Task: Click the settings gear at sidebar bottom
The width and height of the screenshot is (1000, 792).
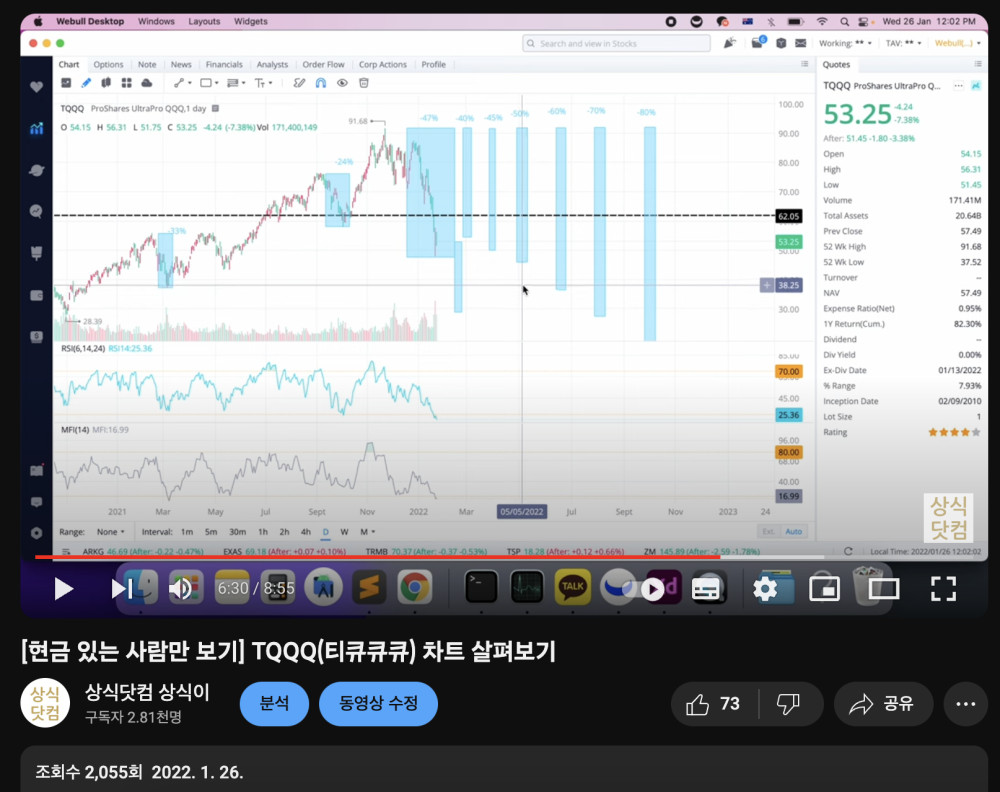Action: pyautogui.click(x=37, y=531)
